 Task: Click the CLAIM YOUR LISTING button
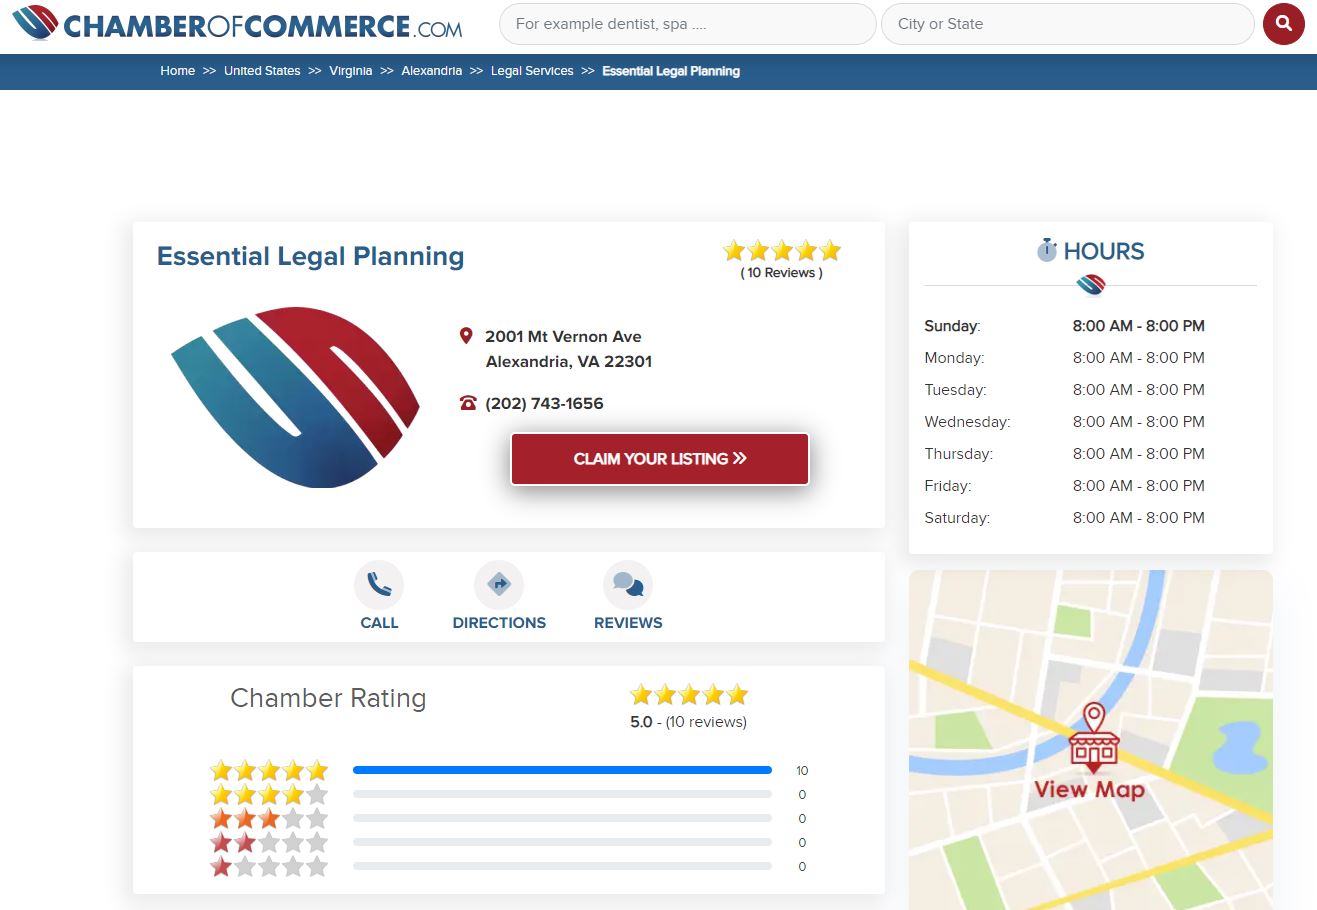[x=658, y=458]
